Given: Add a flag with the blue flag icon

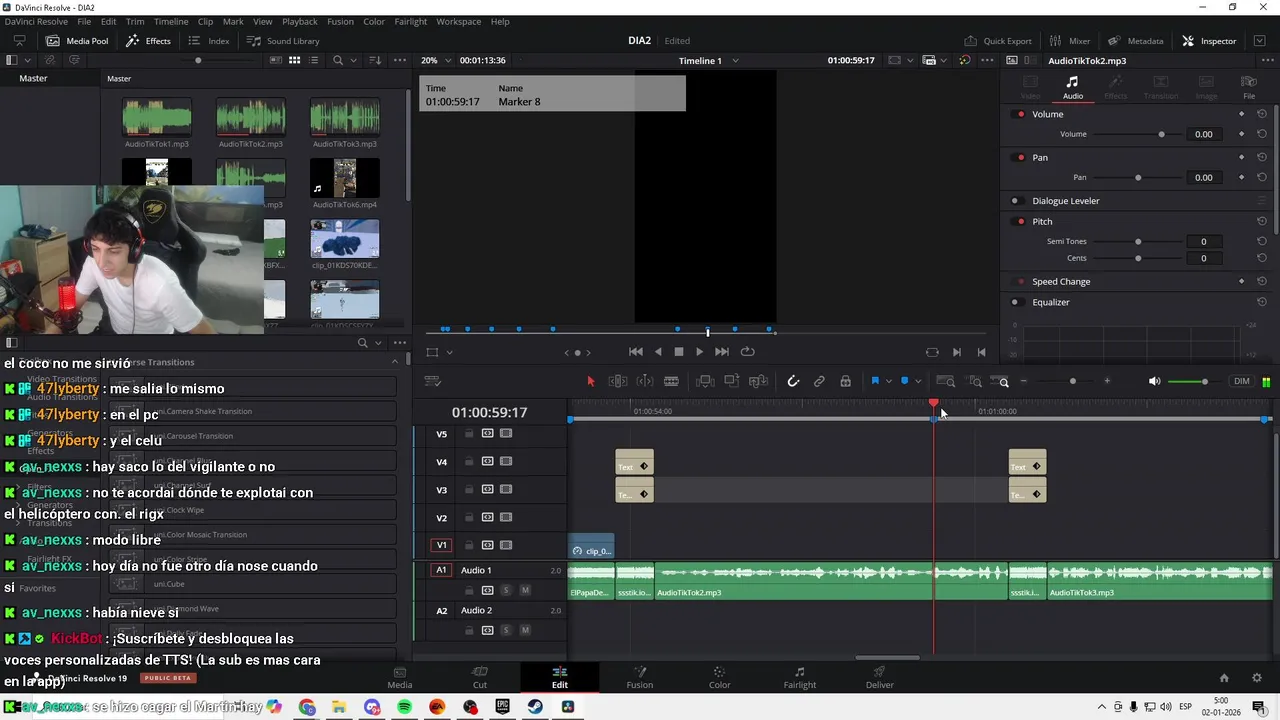Looking at the screenshot, I should click(875, 381).
